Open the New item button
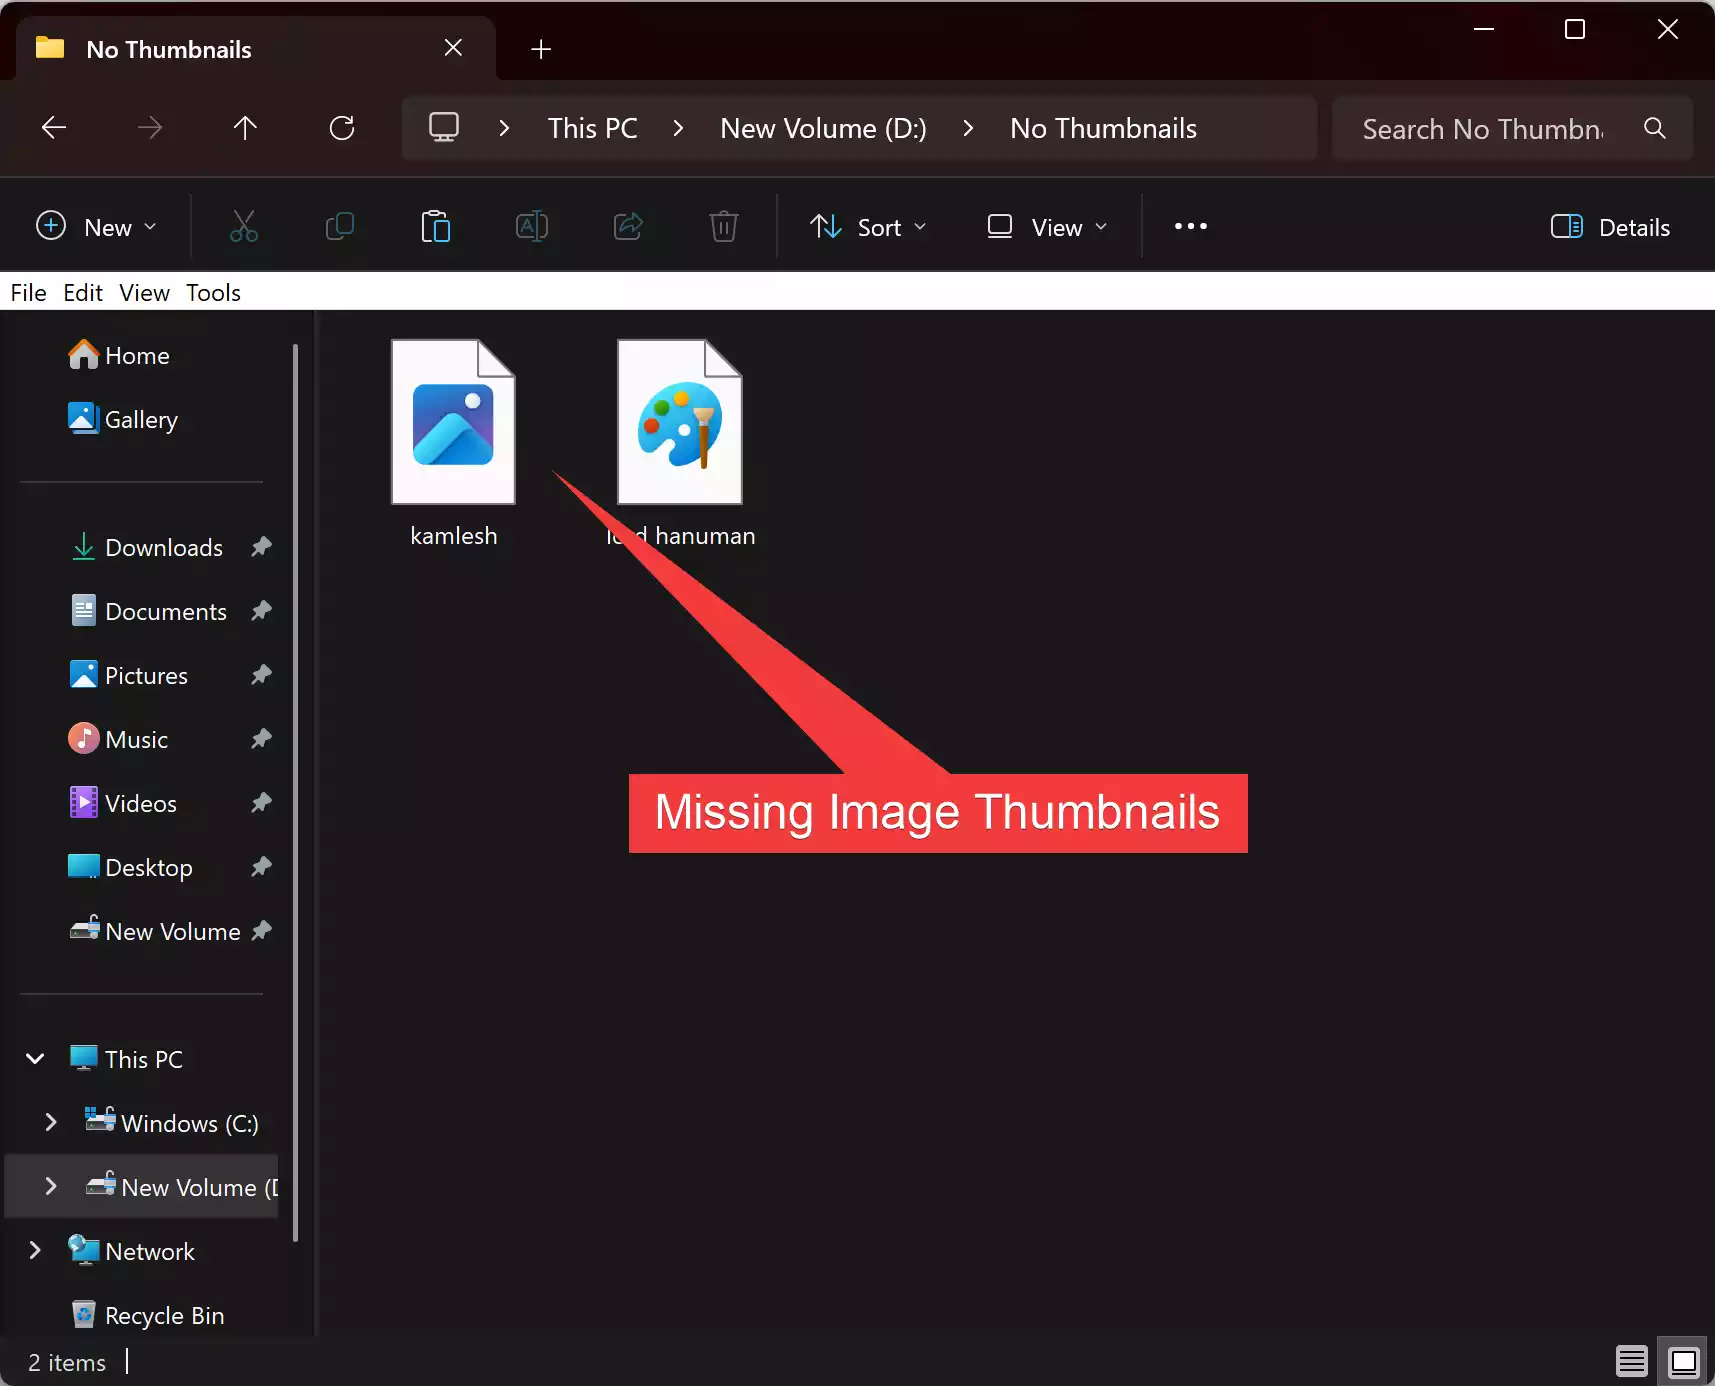Image resolution: width=1715 pixels, height=1386 pixels. point(96,227)
